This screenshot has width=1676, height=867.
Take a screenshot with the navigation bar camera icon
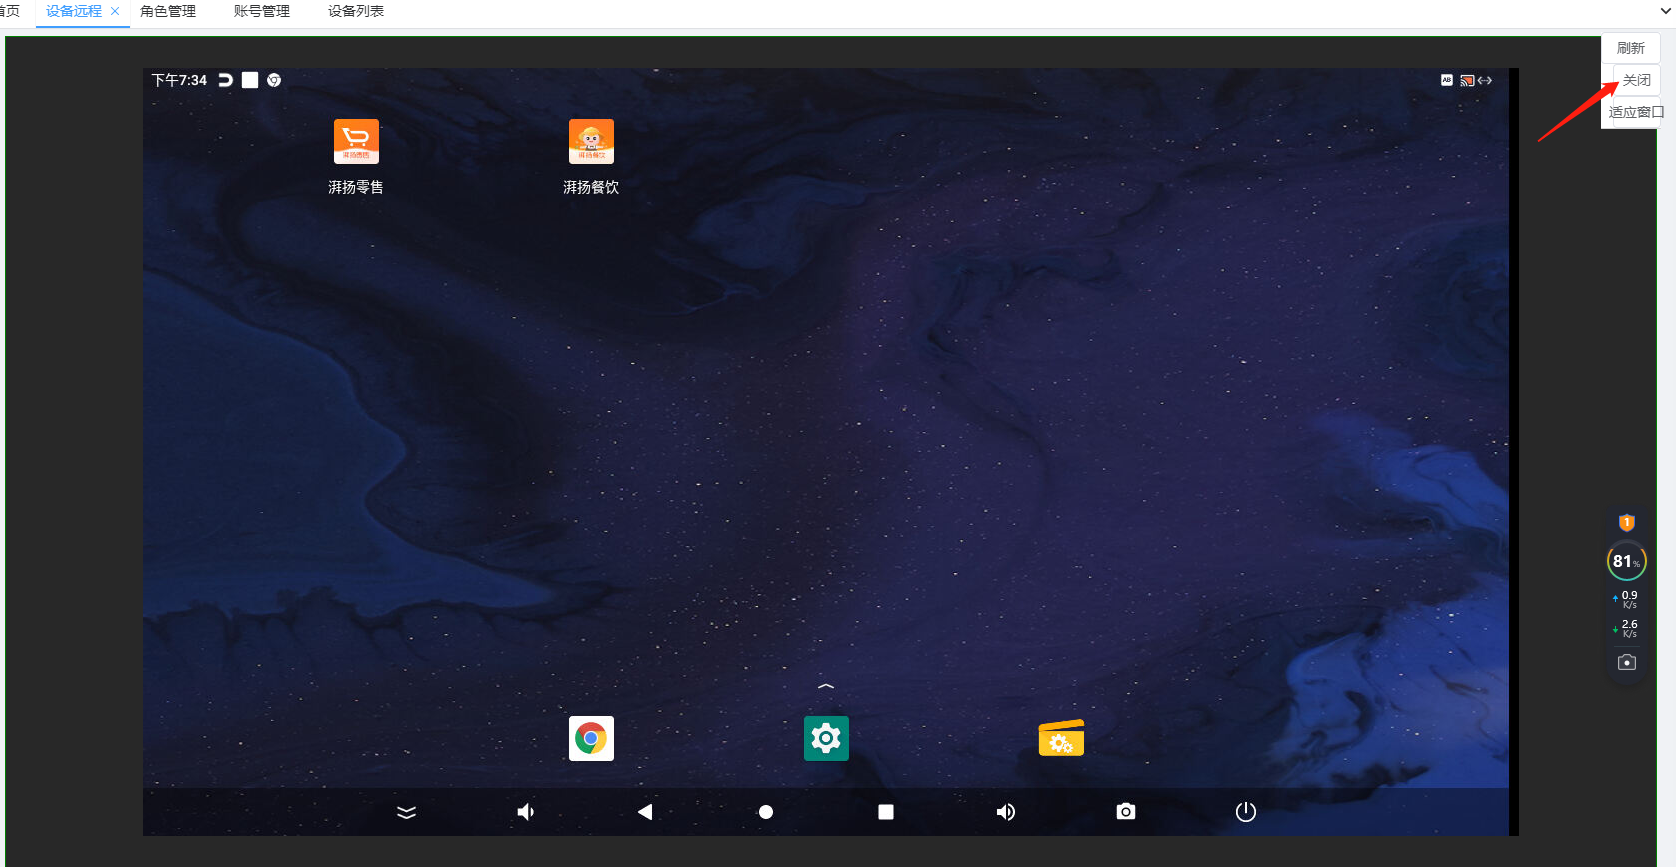(x=1126, y=811)
